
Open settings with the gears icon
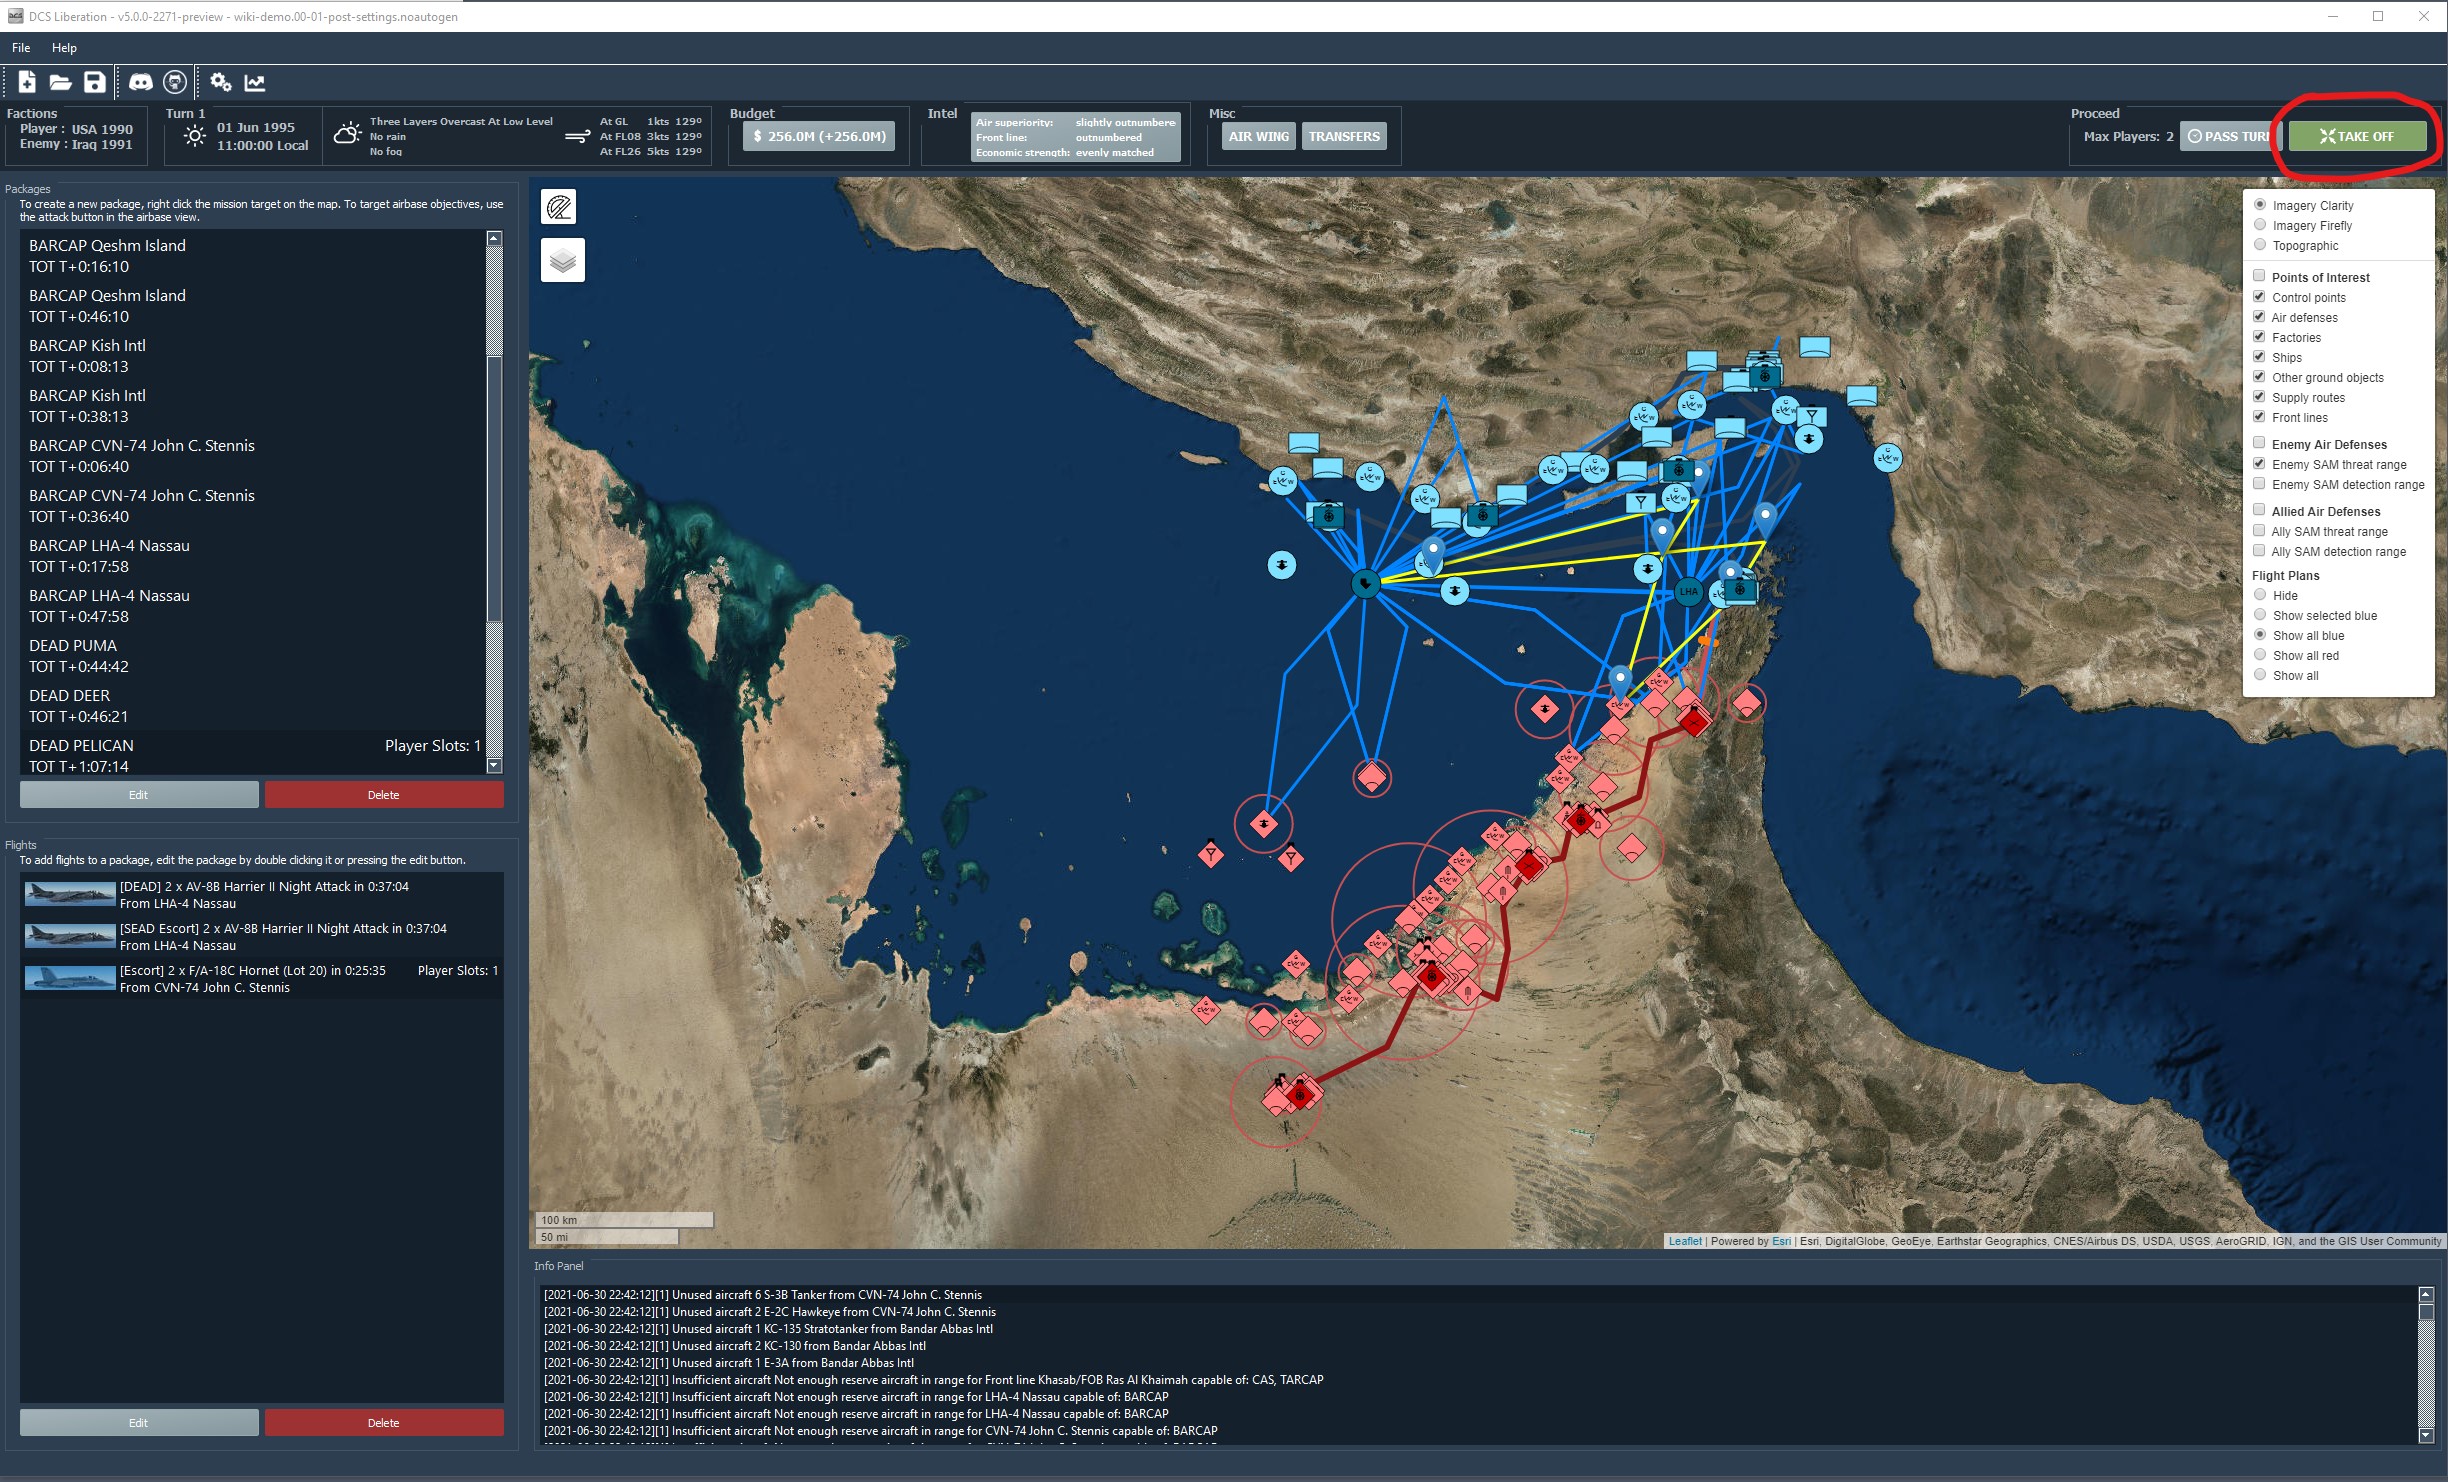[x=221, y=83]
